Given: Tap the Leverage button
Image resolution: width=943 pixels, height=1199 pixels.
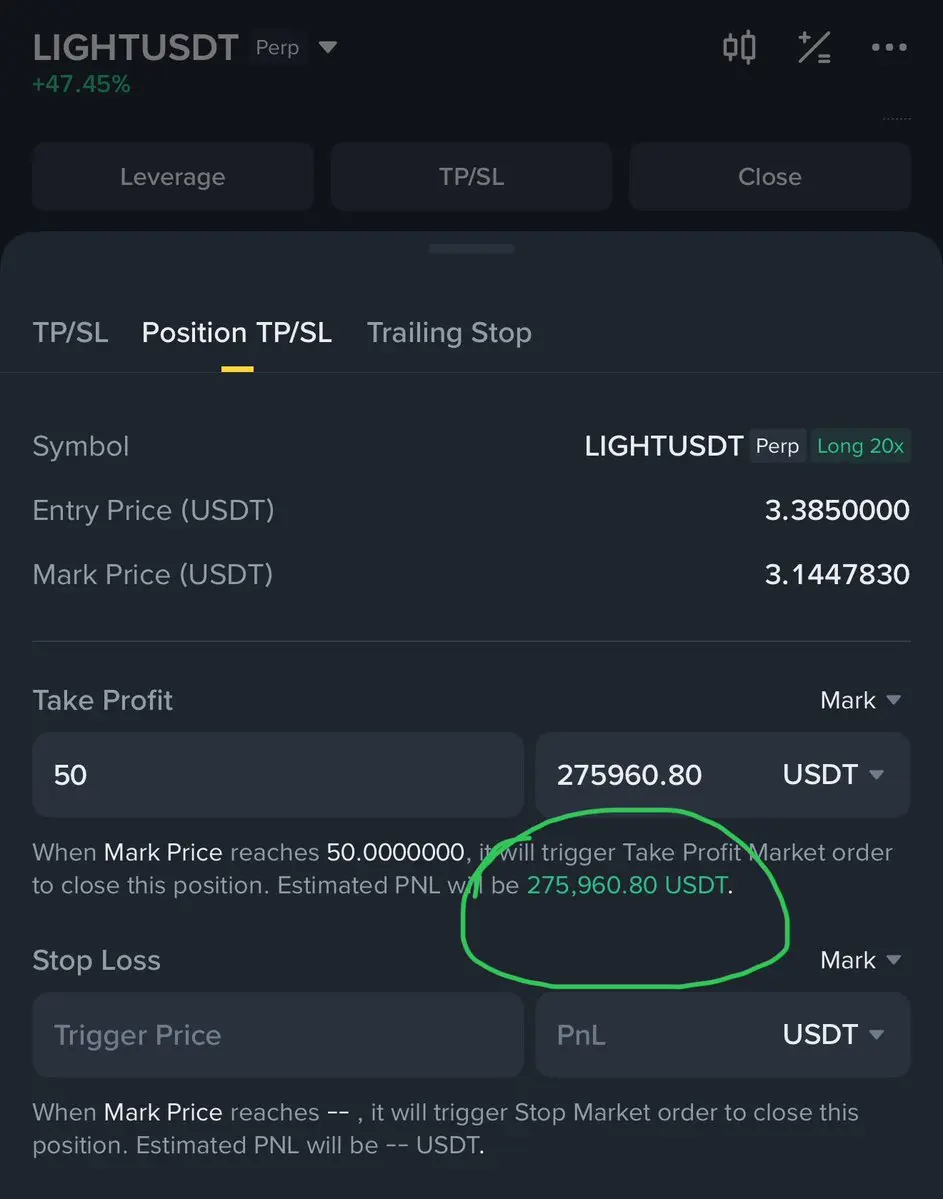Looking at the screenshot, I should 173,177.
